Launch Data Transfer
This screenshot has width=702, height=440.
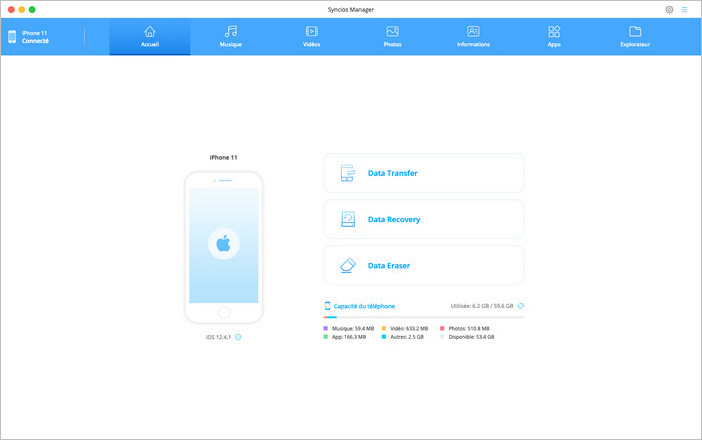(424, 173)
